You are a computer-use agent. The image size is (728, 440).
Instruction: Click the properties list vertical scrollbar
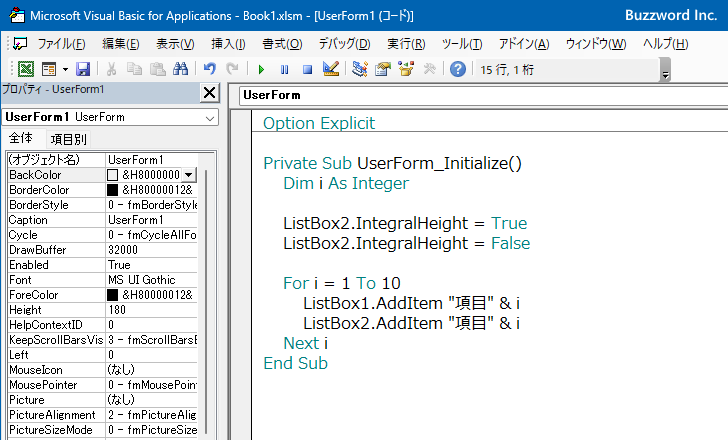coord(206,302)
